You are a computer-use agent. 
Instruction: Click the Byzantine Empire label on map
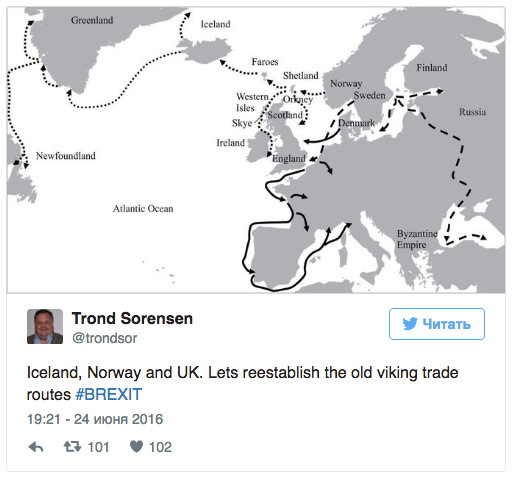(417, 239)
